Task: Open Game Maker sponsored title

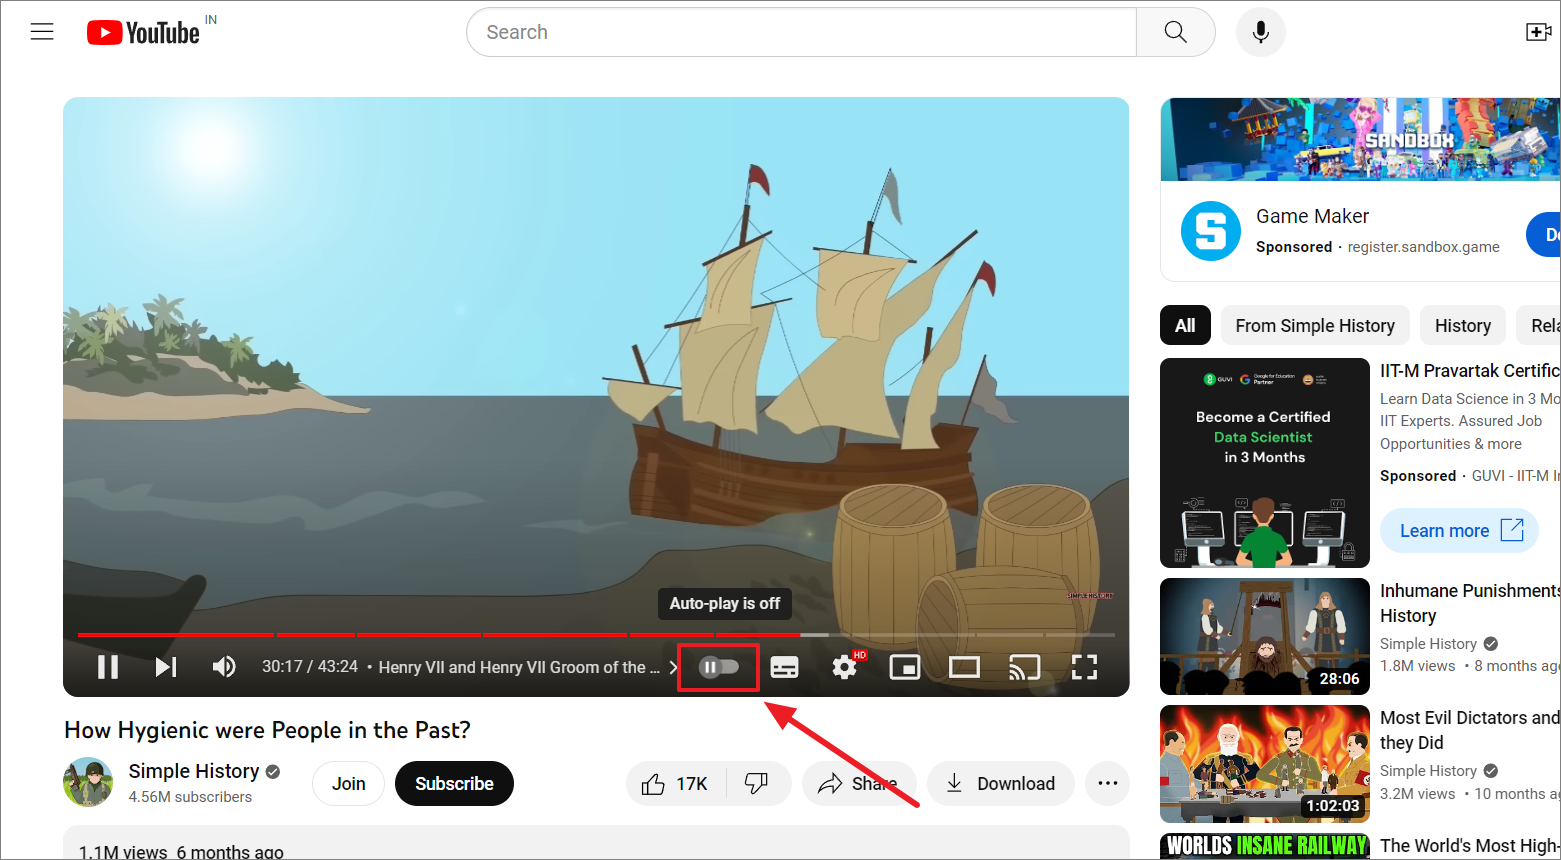Action: pyautogui.click(x=1312, y=216)
